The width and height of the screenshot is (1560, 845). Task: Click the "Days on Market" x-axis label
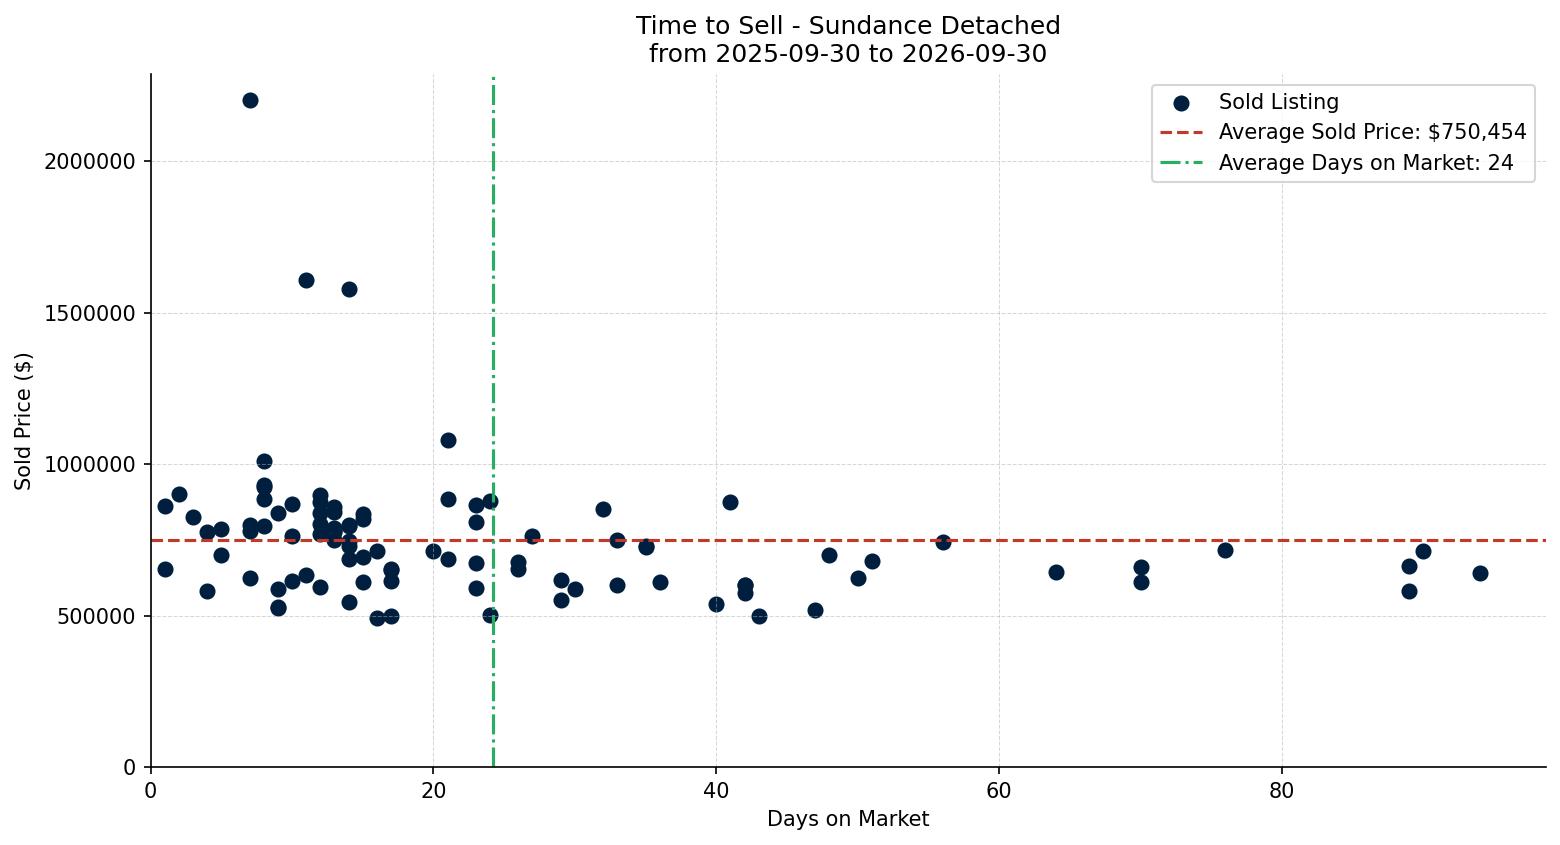tap(848, 819)
